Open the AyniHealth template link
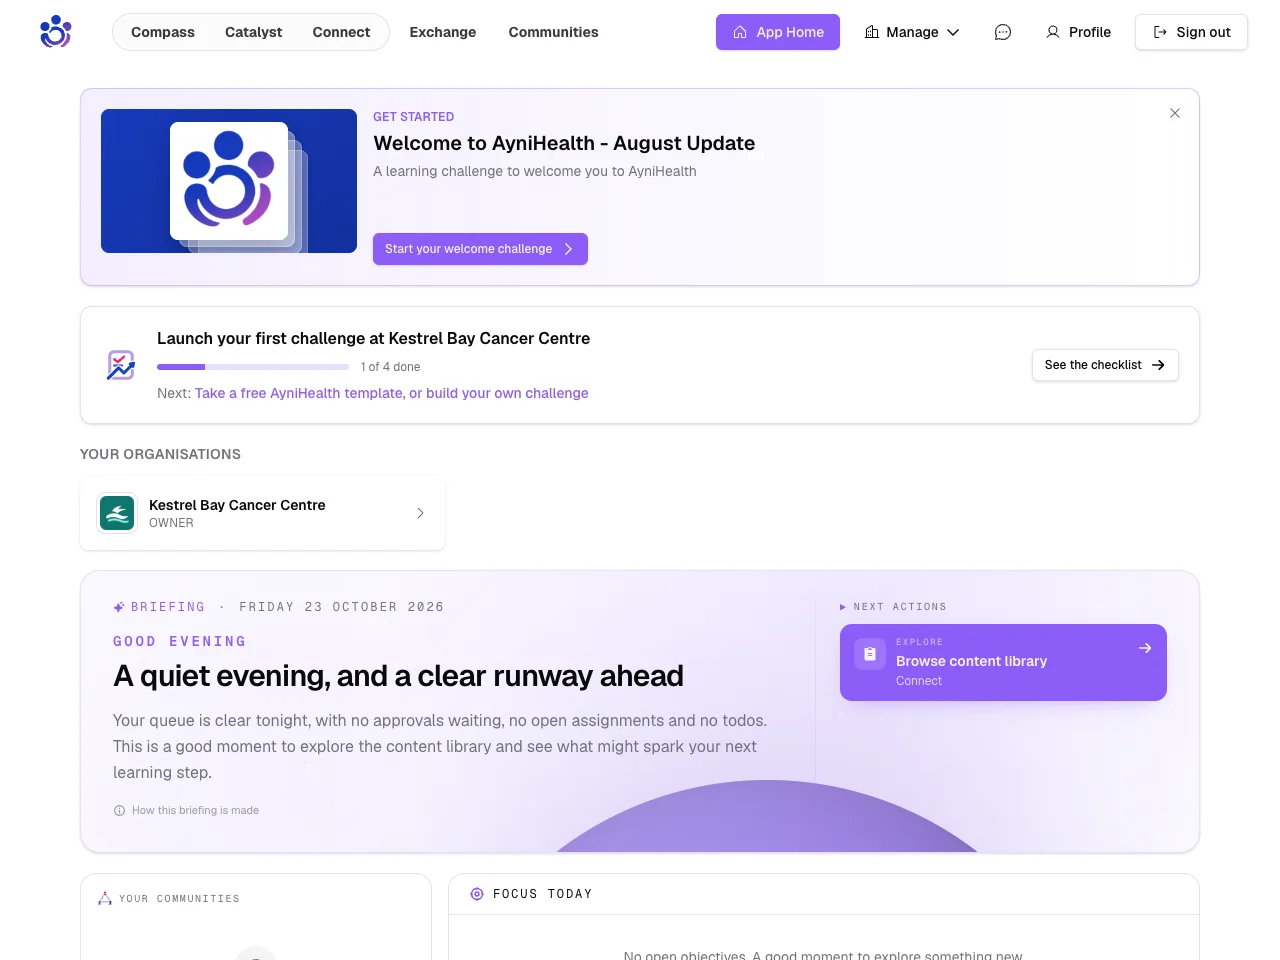The image size is (1280, 960). 391,393
